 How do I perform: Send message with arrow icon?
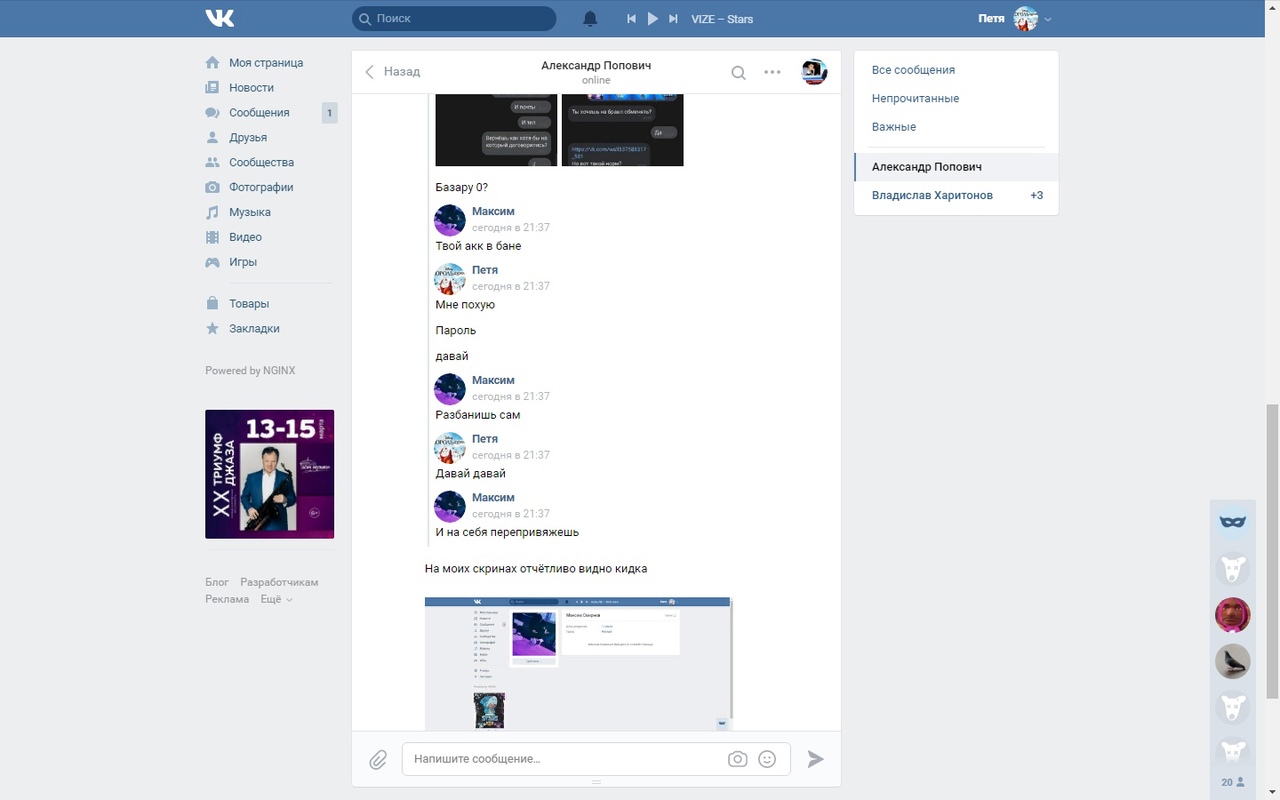816,759
